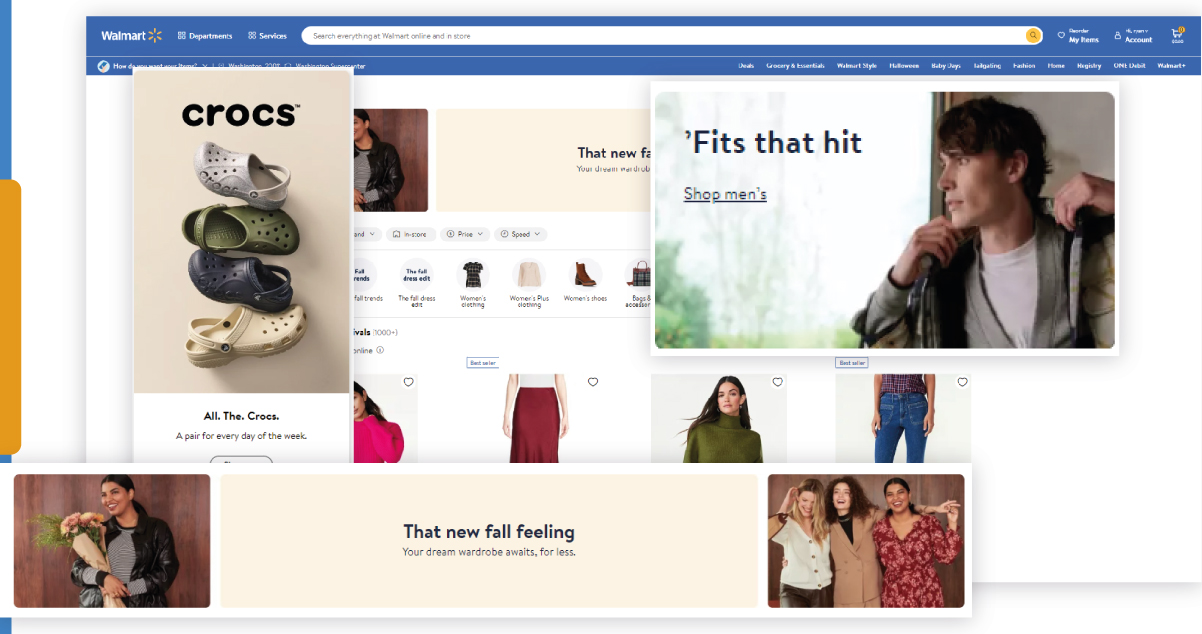Viewport: 1202px width, 634px height.
Task: Select the In-store filter pill
Action: coord(410,233)
